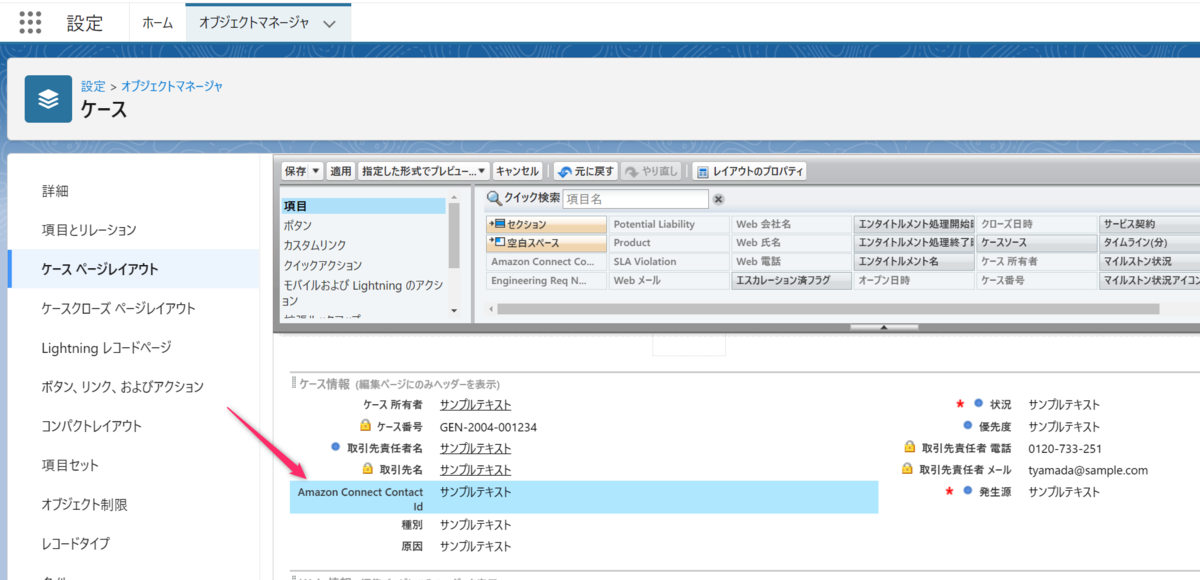Click the セクション palette element
The height and width of the screenshot is (580, 1200).
click(x=546, y=224)
